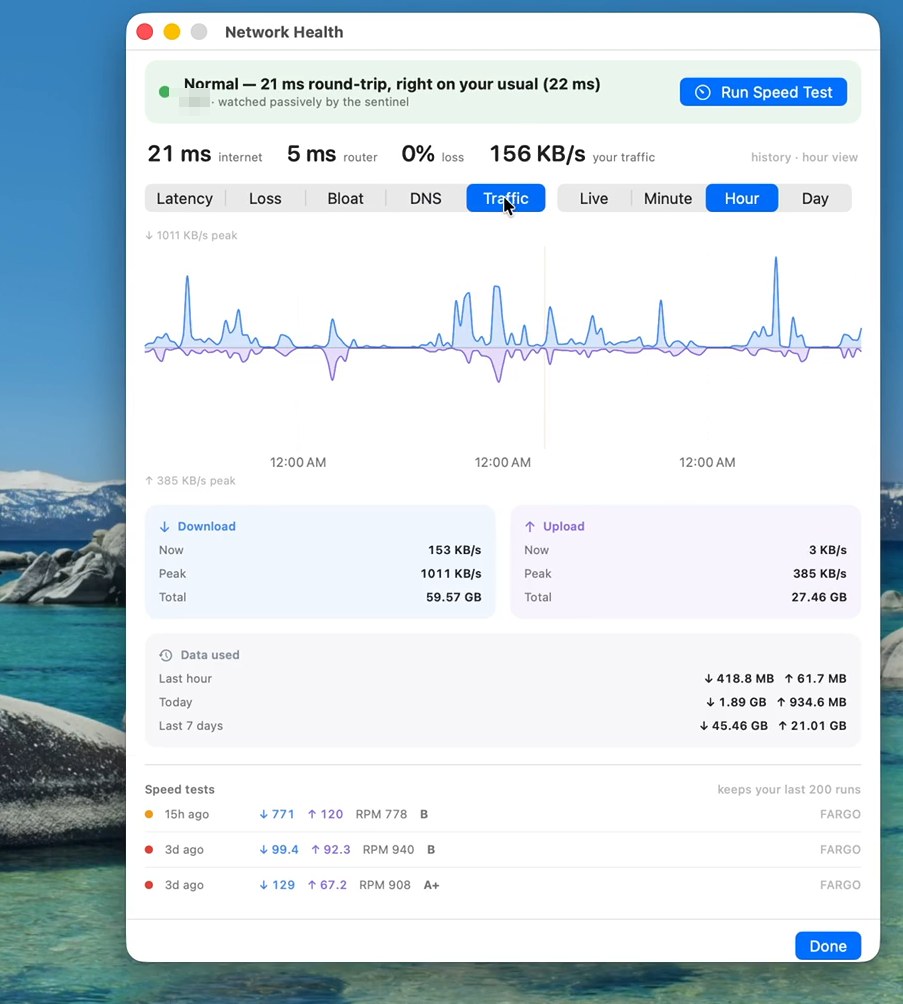Click the 156 KB/s your traffic reading
903x1004 pixels.
coord(573,154)
